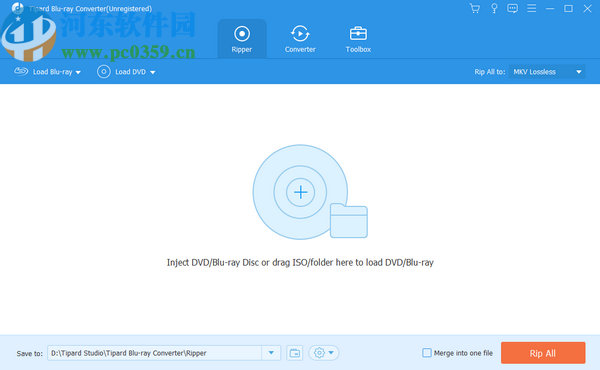Screen dimensions: 600x370
Task: Enable Merge into one file checkbox
Action: point(427,353)
